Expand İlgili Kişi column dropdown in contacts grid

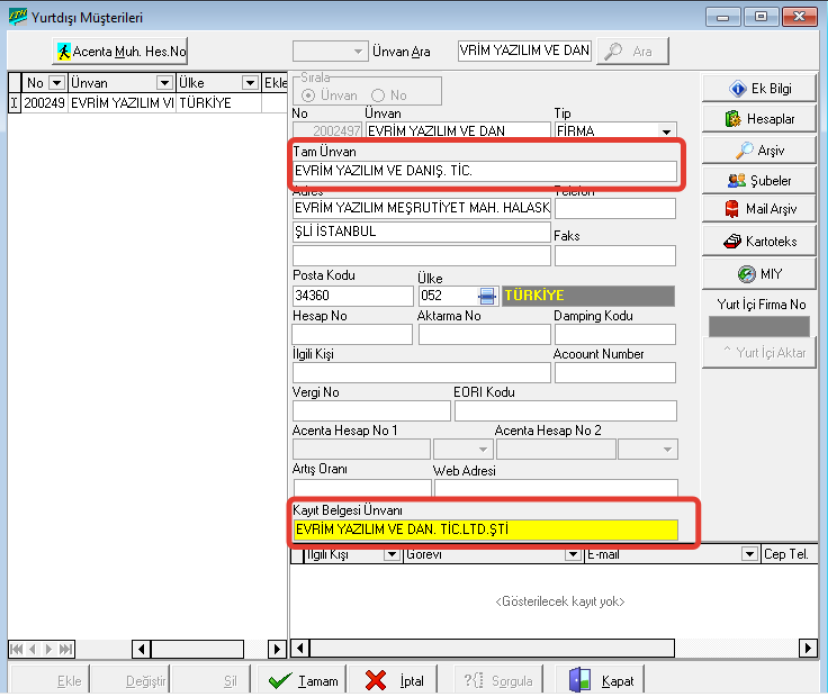[391, 554]
